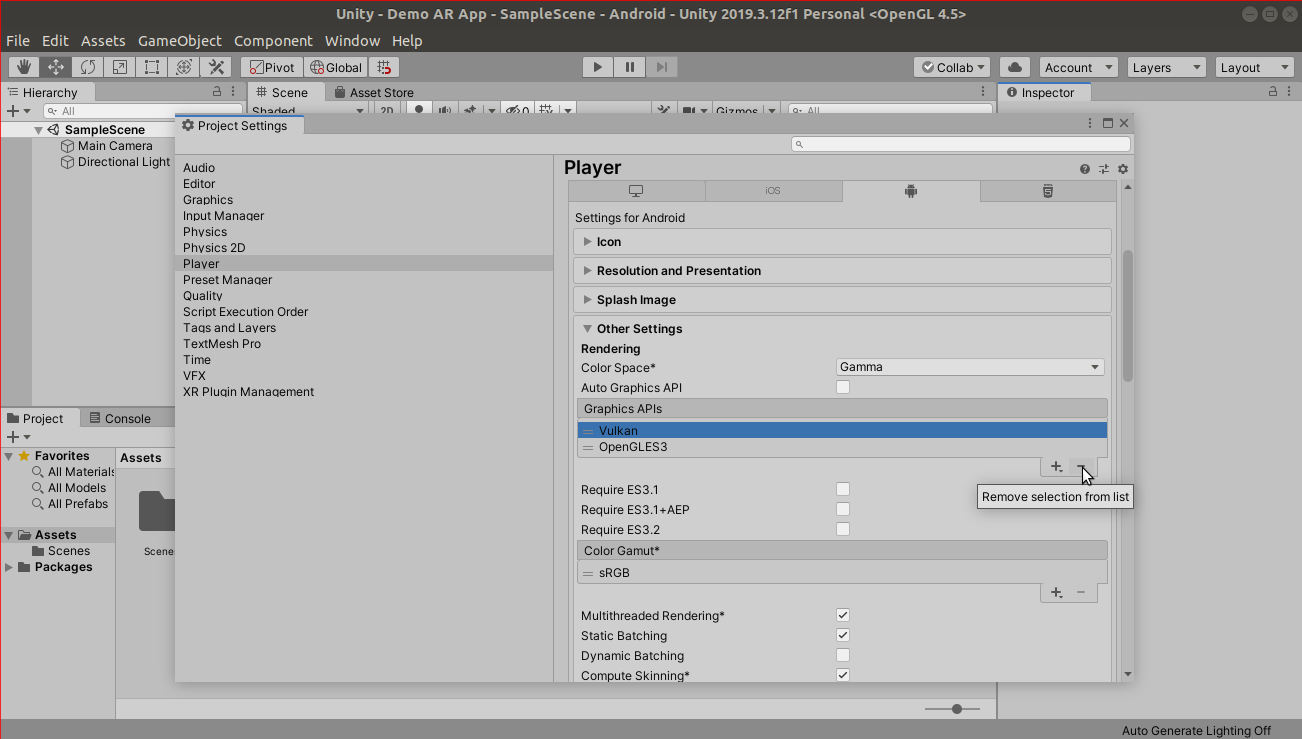This screenshot has height=739, width=1302.
Task: Select the Rotate tool
Action: tap(88, 67)
